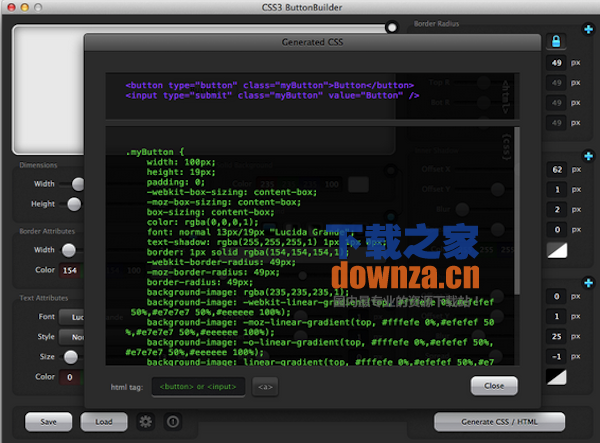
Task: Click the red close window button
Action: point(11,7)
